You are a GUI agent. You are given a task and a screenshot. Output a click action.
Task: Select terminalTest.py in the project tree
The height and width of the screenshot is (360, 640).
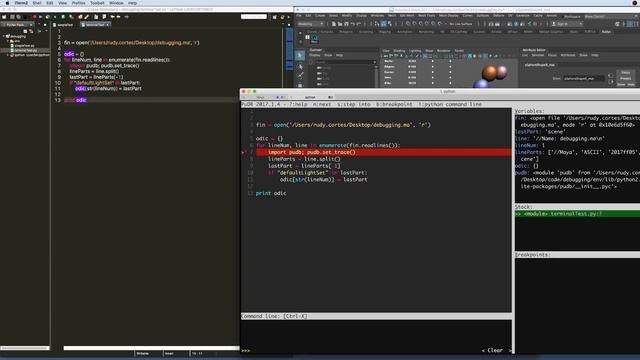[26, 50]
